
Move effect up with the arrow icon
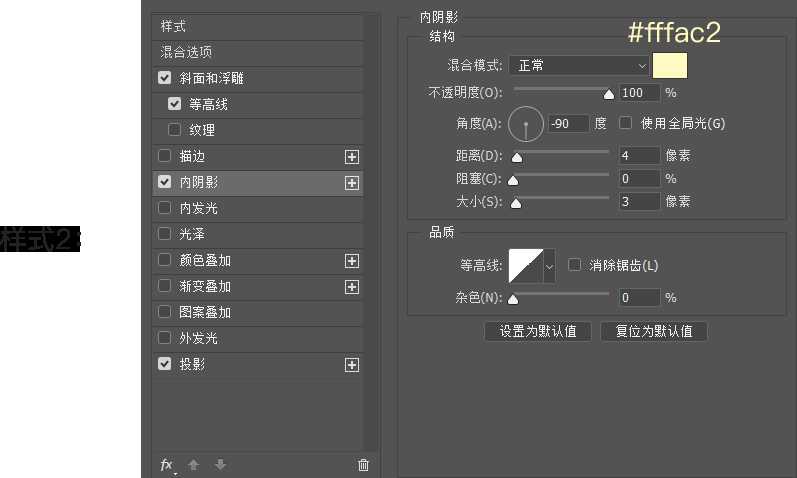pos(194,465)
